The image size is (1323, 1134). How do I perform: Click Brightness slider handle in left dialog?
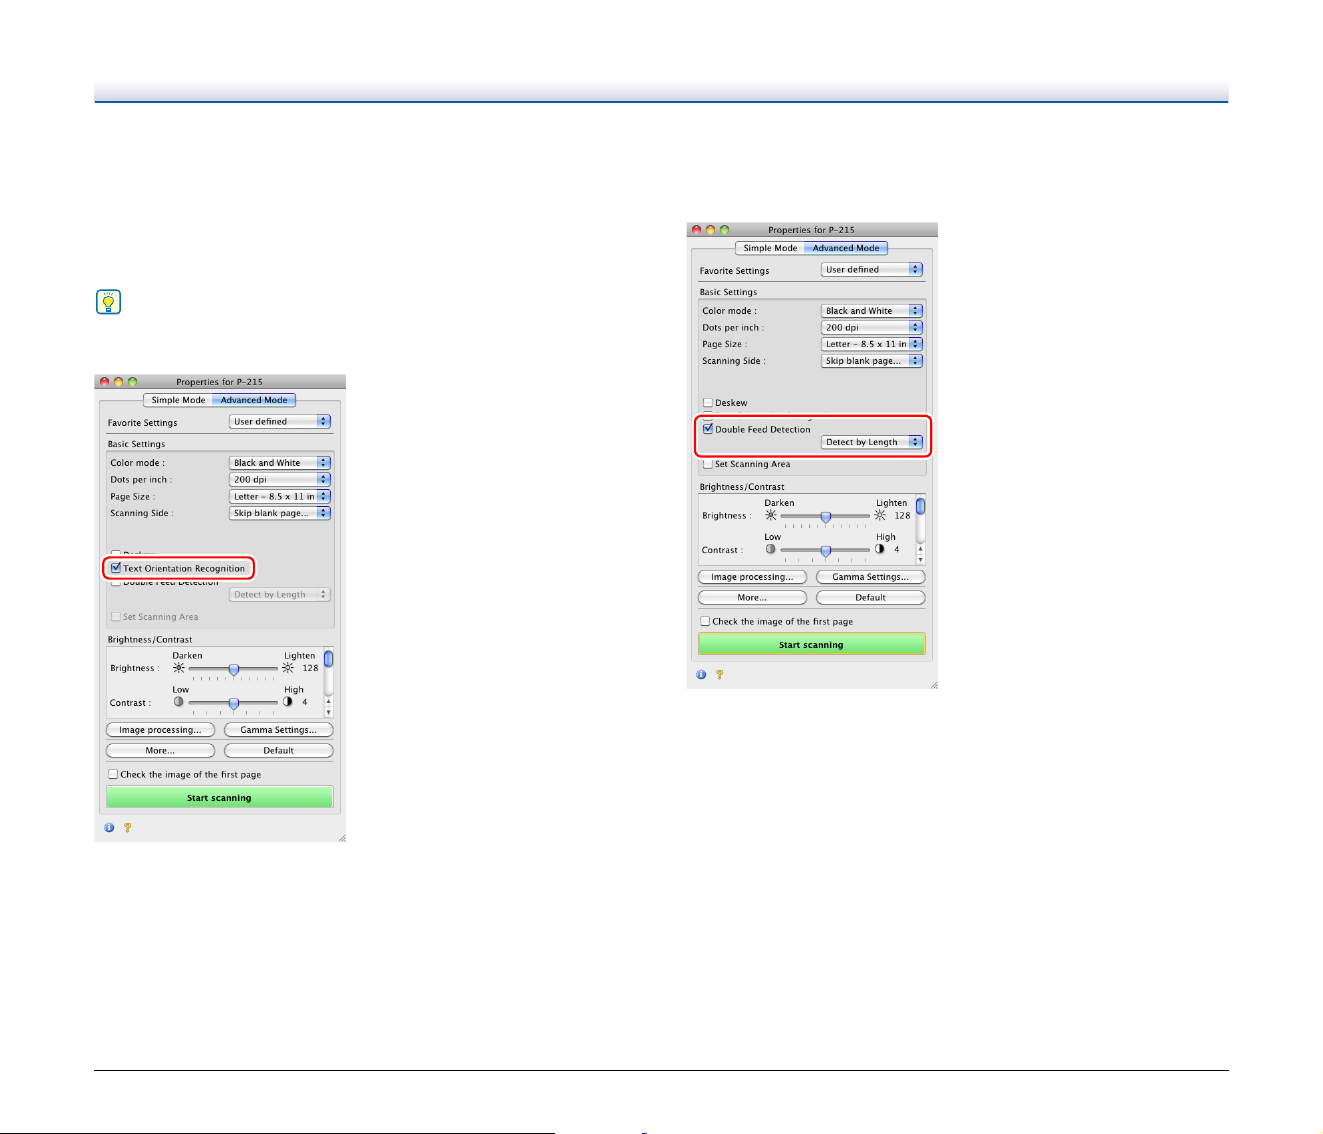(x=234, y=669)
